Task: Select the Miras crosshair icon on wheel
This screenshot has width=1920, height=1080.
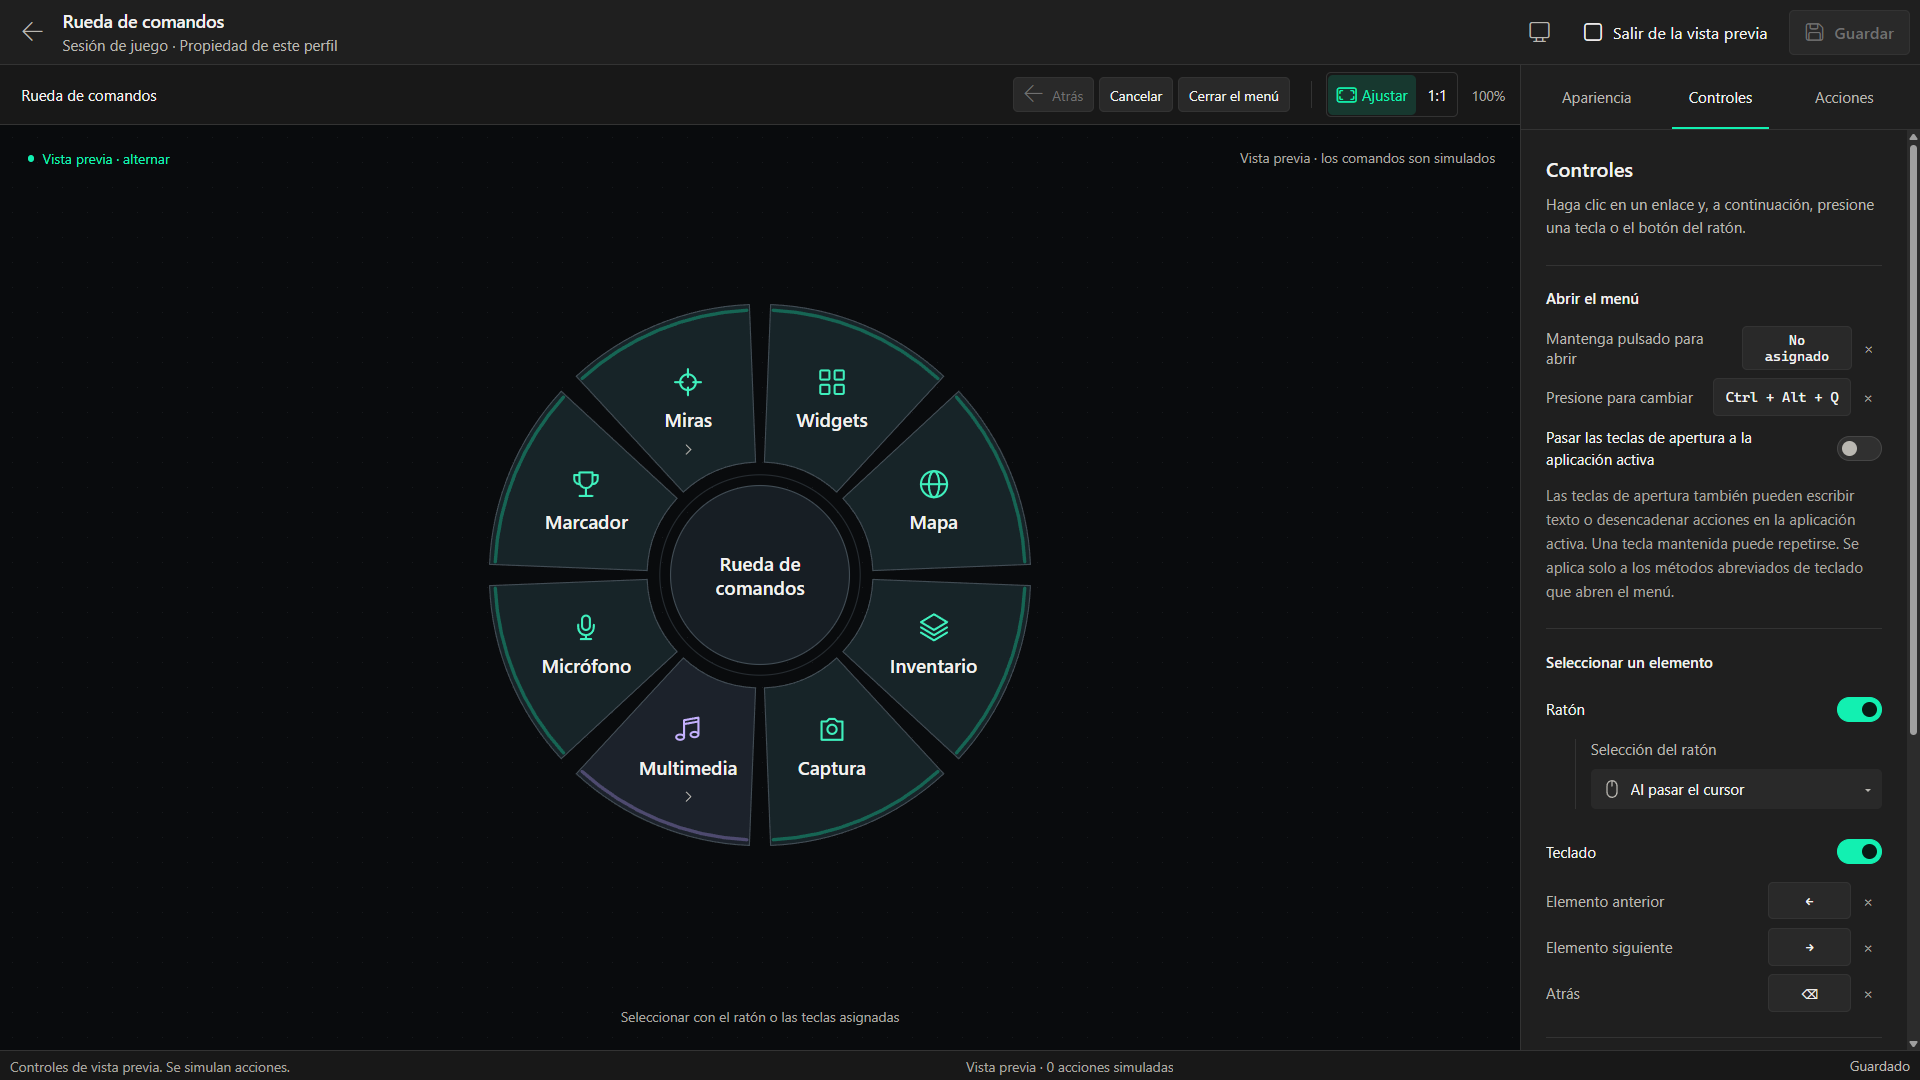Action: [688, 382]
